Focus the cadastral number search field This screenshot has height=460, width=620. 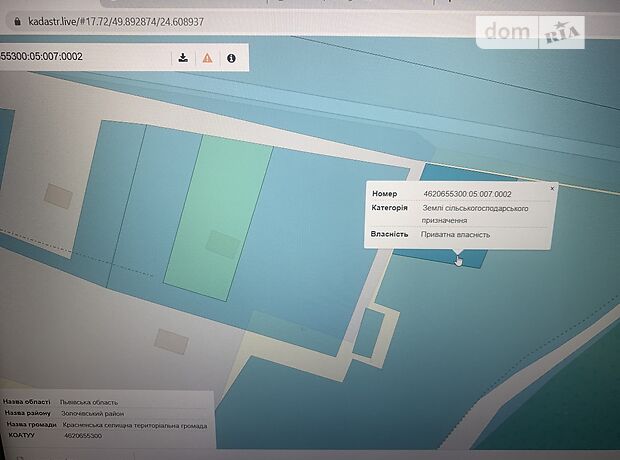(x=80, y=58)
